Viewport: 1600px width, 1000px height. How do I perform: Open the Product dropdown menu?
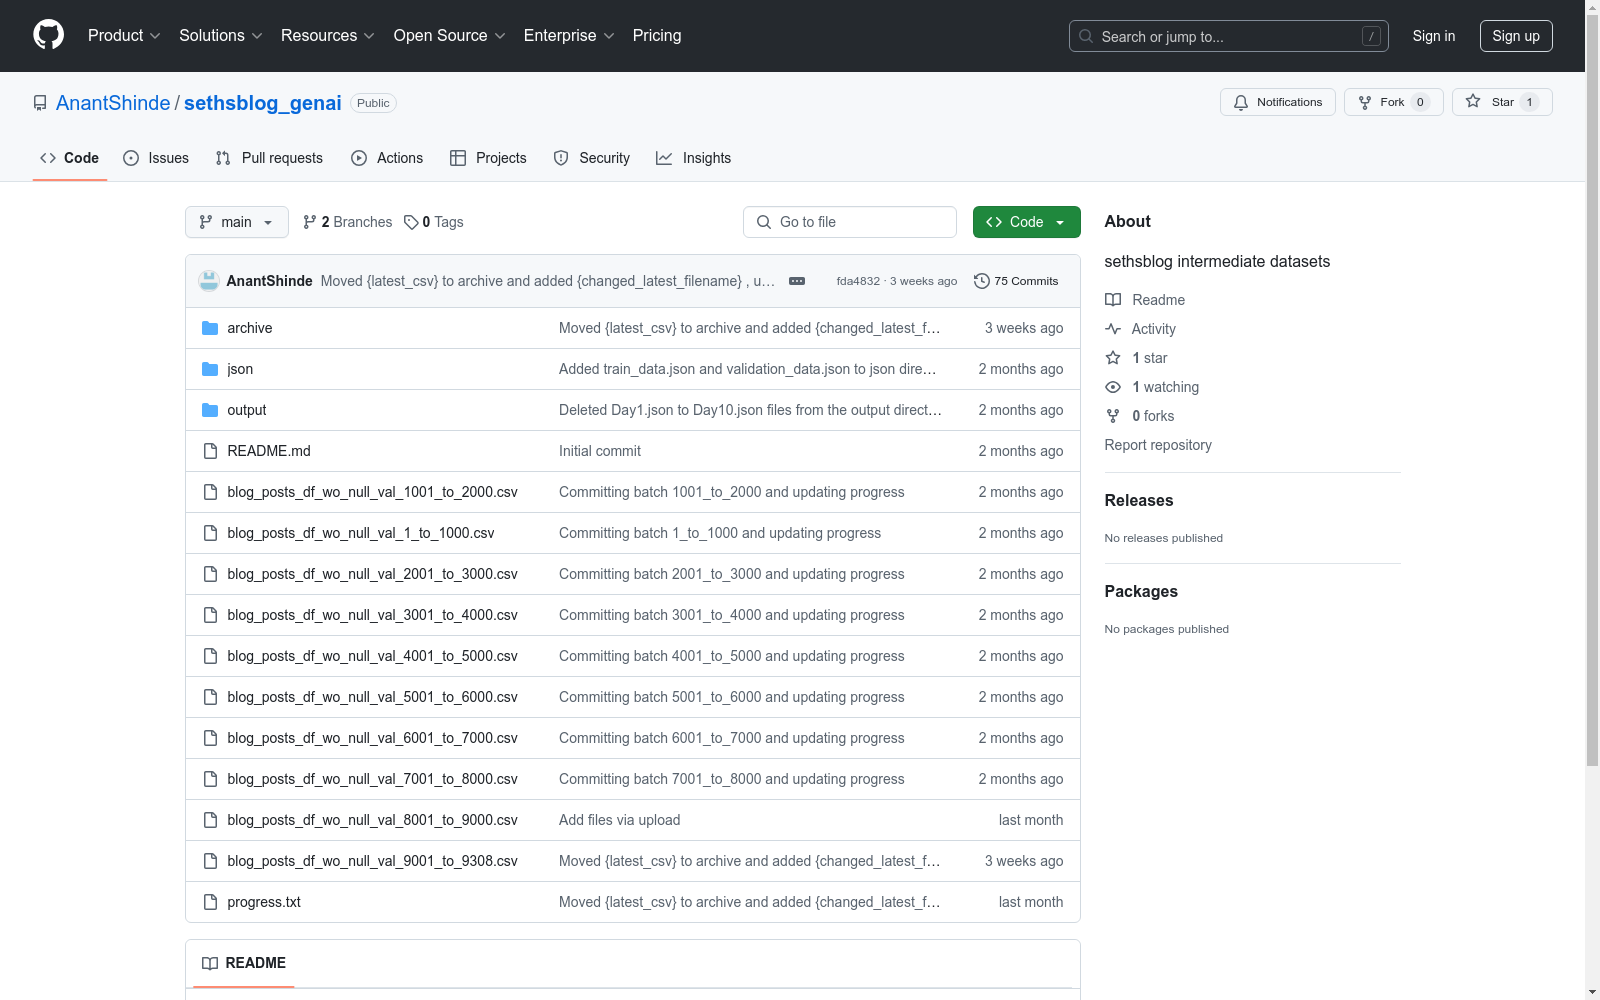[x=124, y=35]
